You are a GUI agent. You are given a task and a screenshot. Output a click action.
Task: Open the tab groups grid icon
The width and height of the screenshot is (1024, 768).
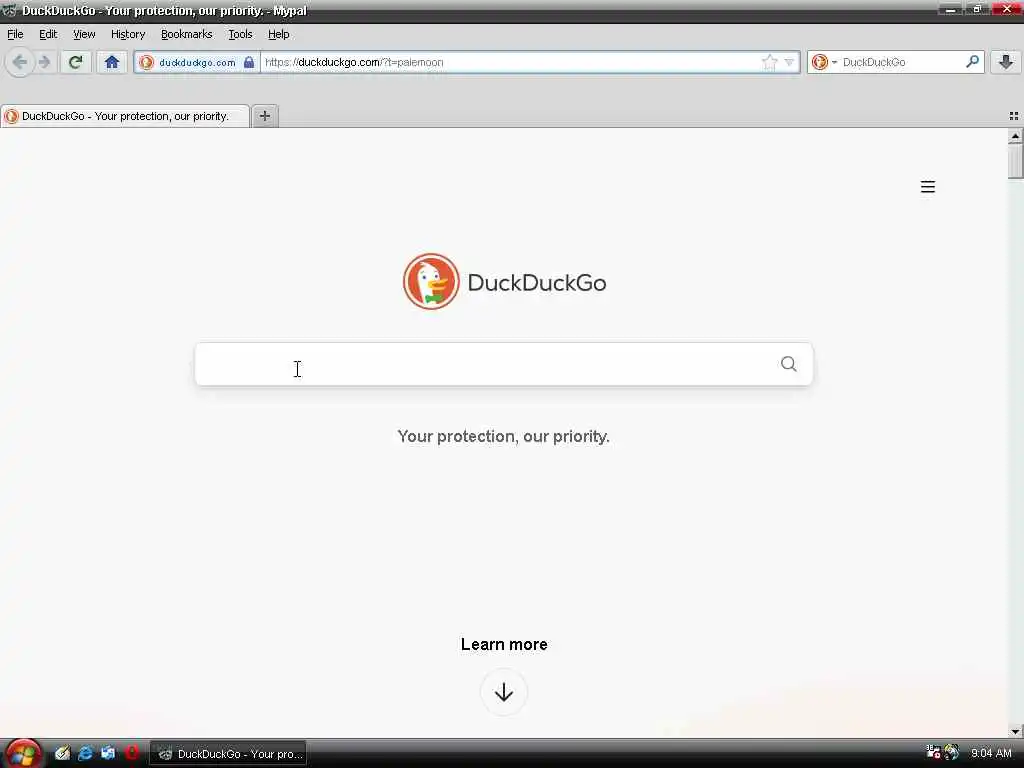[x=1014, y=116]
